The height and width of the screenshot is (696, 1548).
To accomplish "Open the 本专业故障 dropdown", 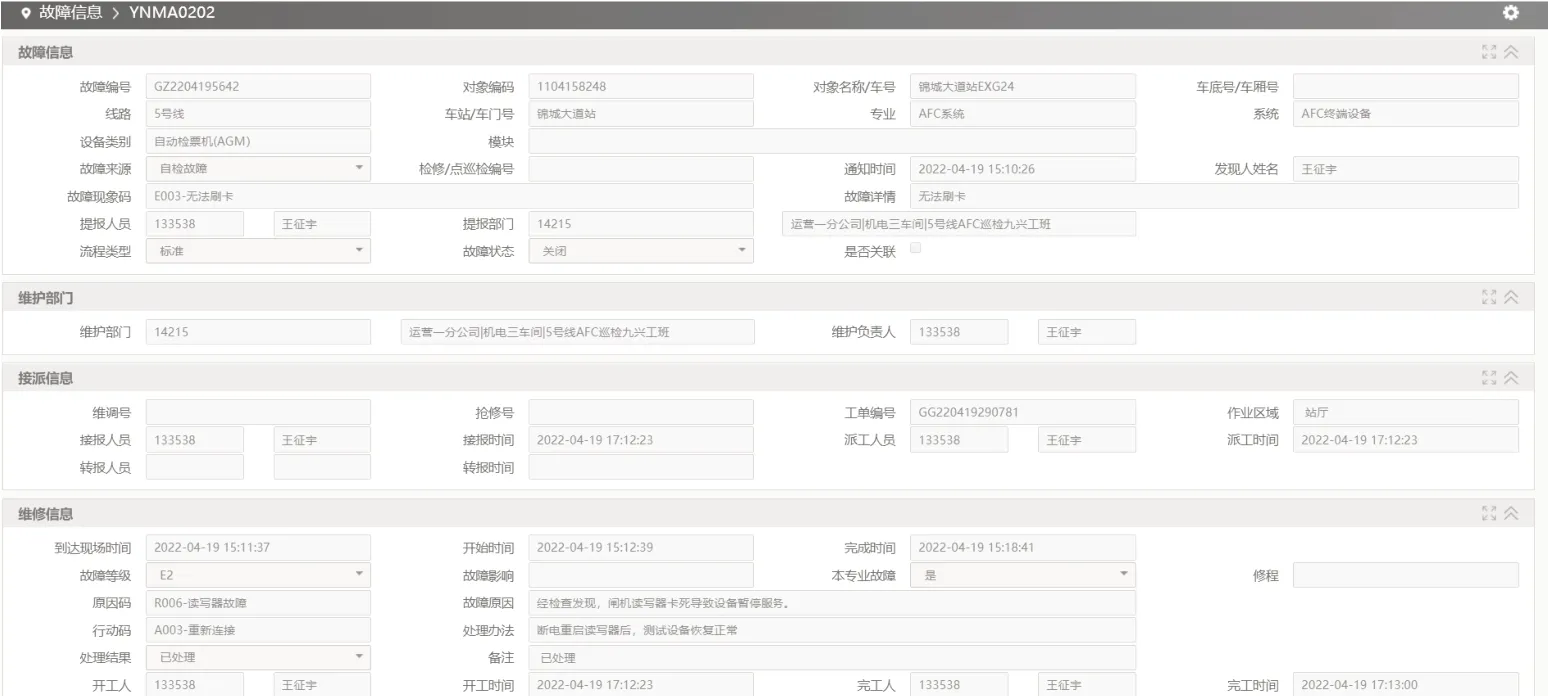I will [x=1023, y=575].
